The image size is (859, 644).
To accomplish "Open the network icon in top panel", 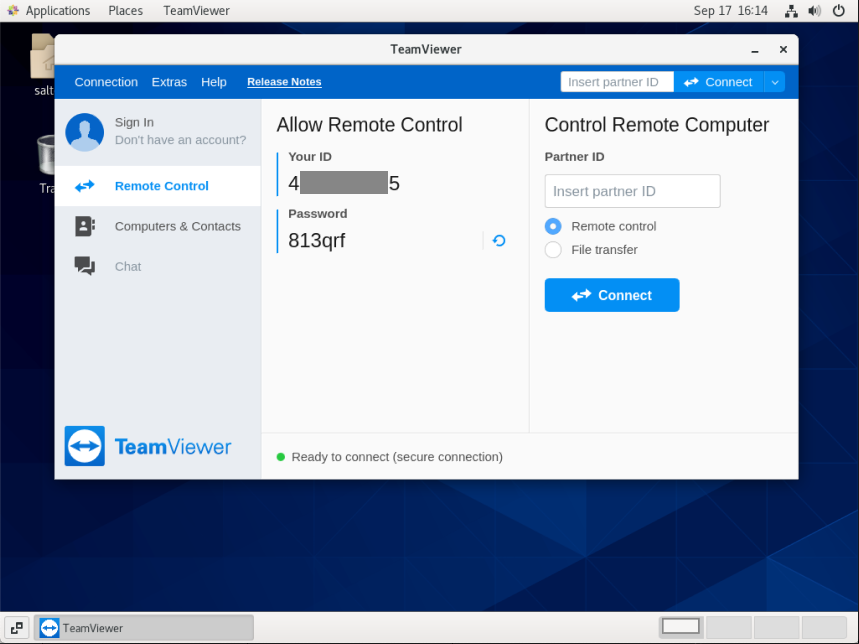I will click(x=791, y=11).
